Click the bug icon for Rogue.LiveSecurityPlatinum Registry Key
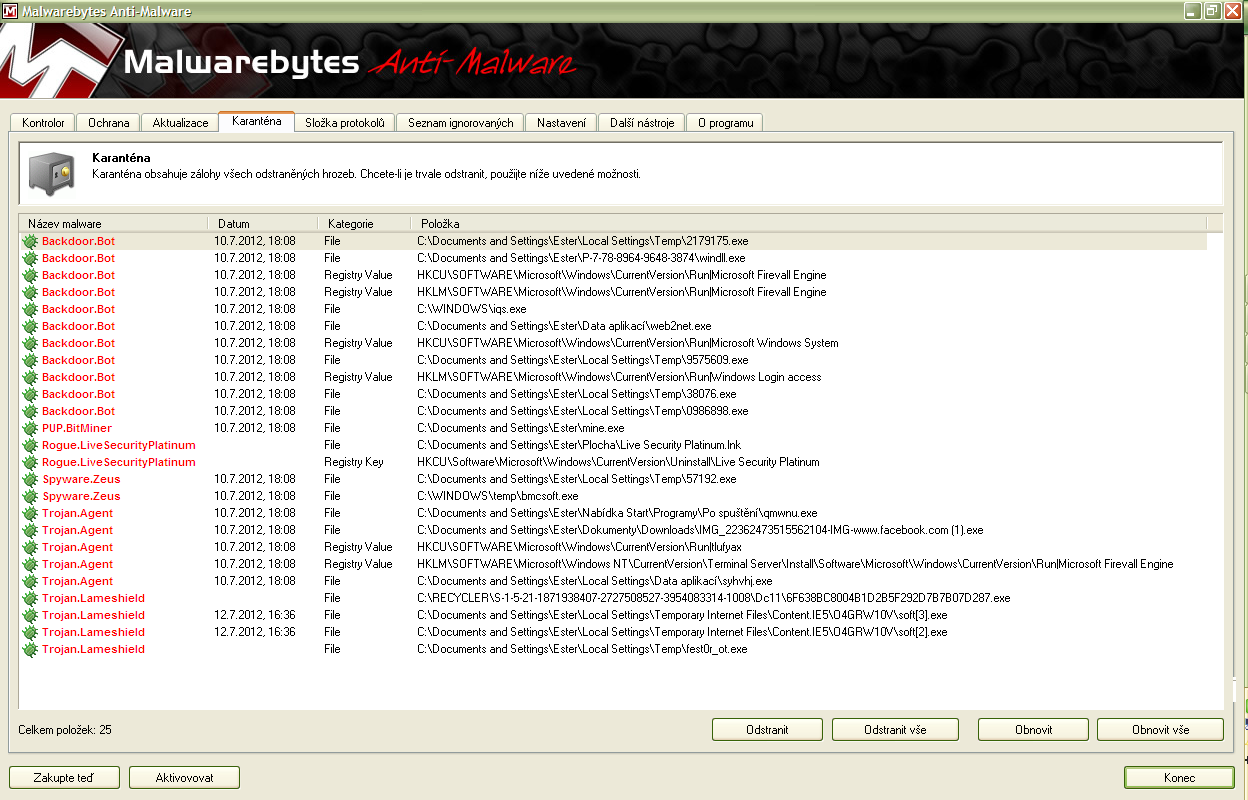The height and width of the screenshot is (800, 1248). (x=30, y=462)
